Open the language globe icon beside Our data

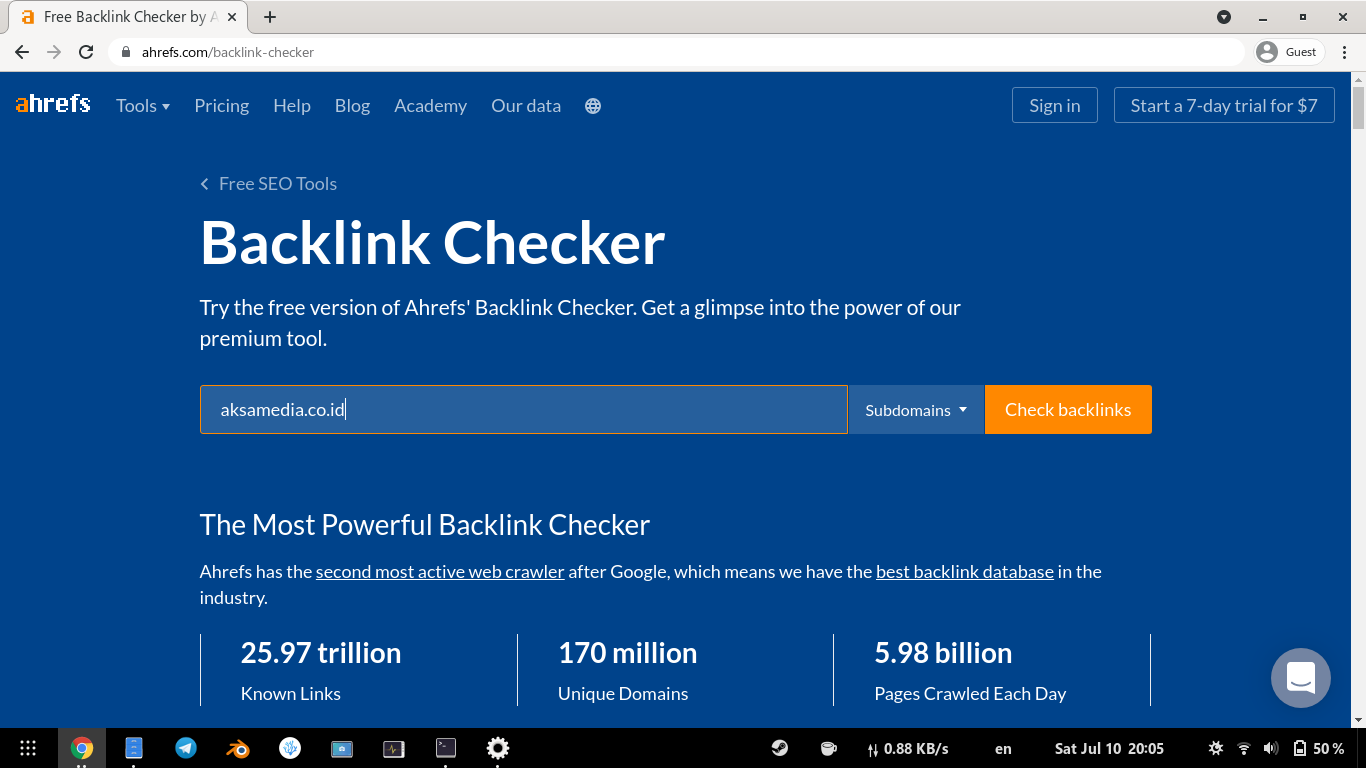pos(593,106)
